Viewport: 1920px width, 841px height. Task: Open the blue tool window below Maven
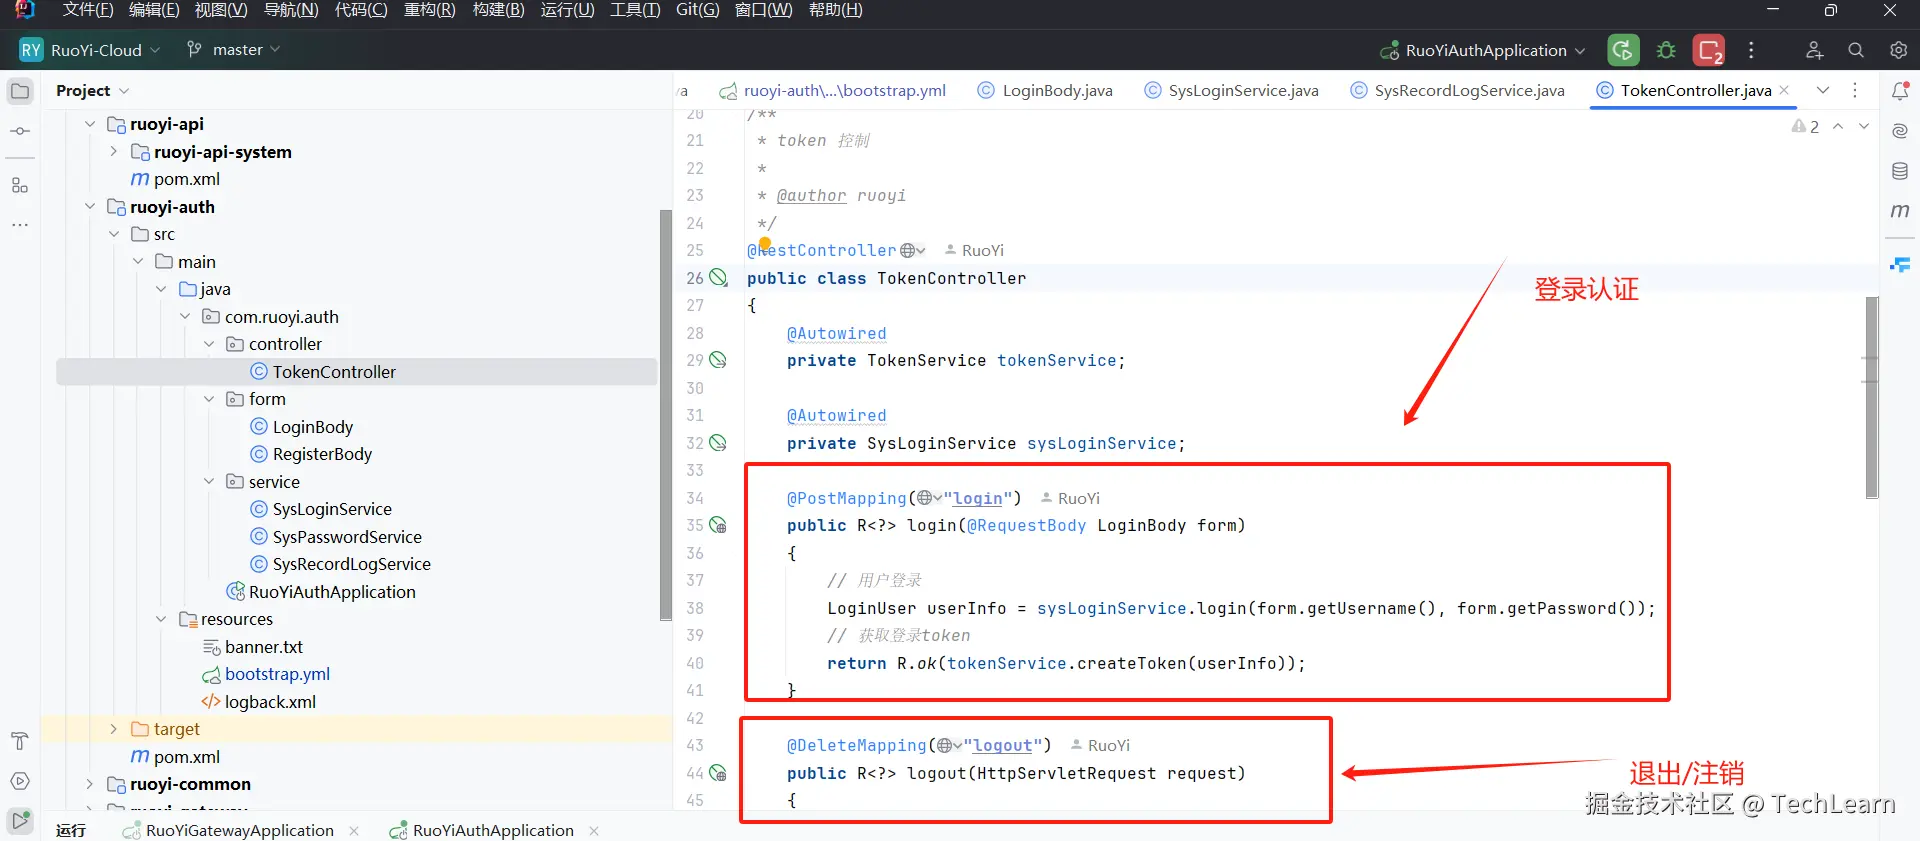(1900, 265)
